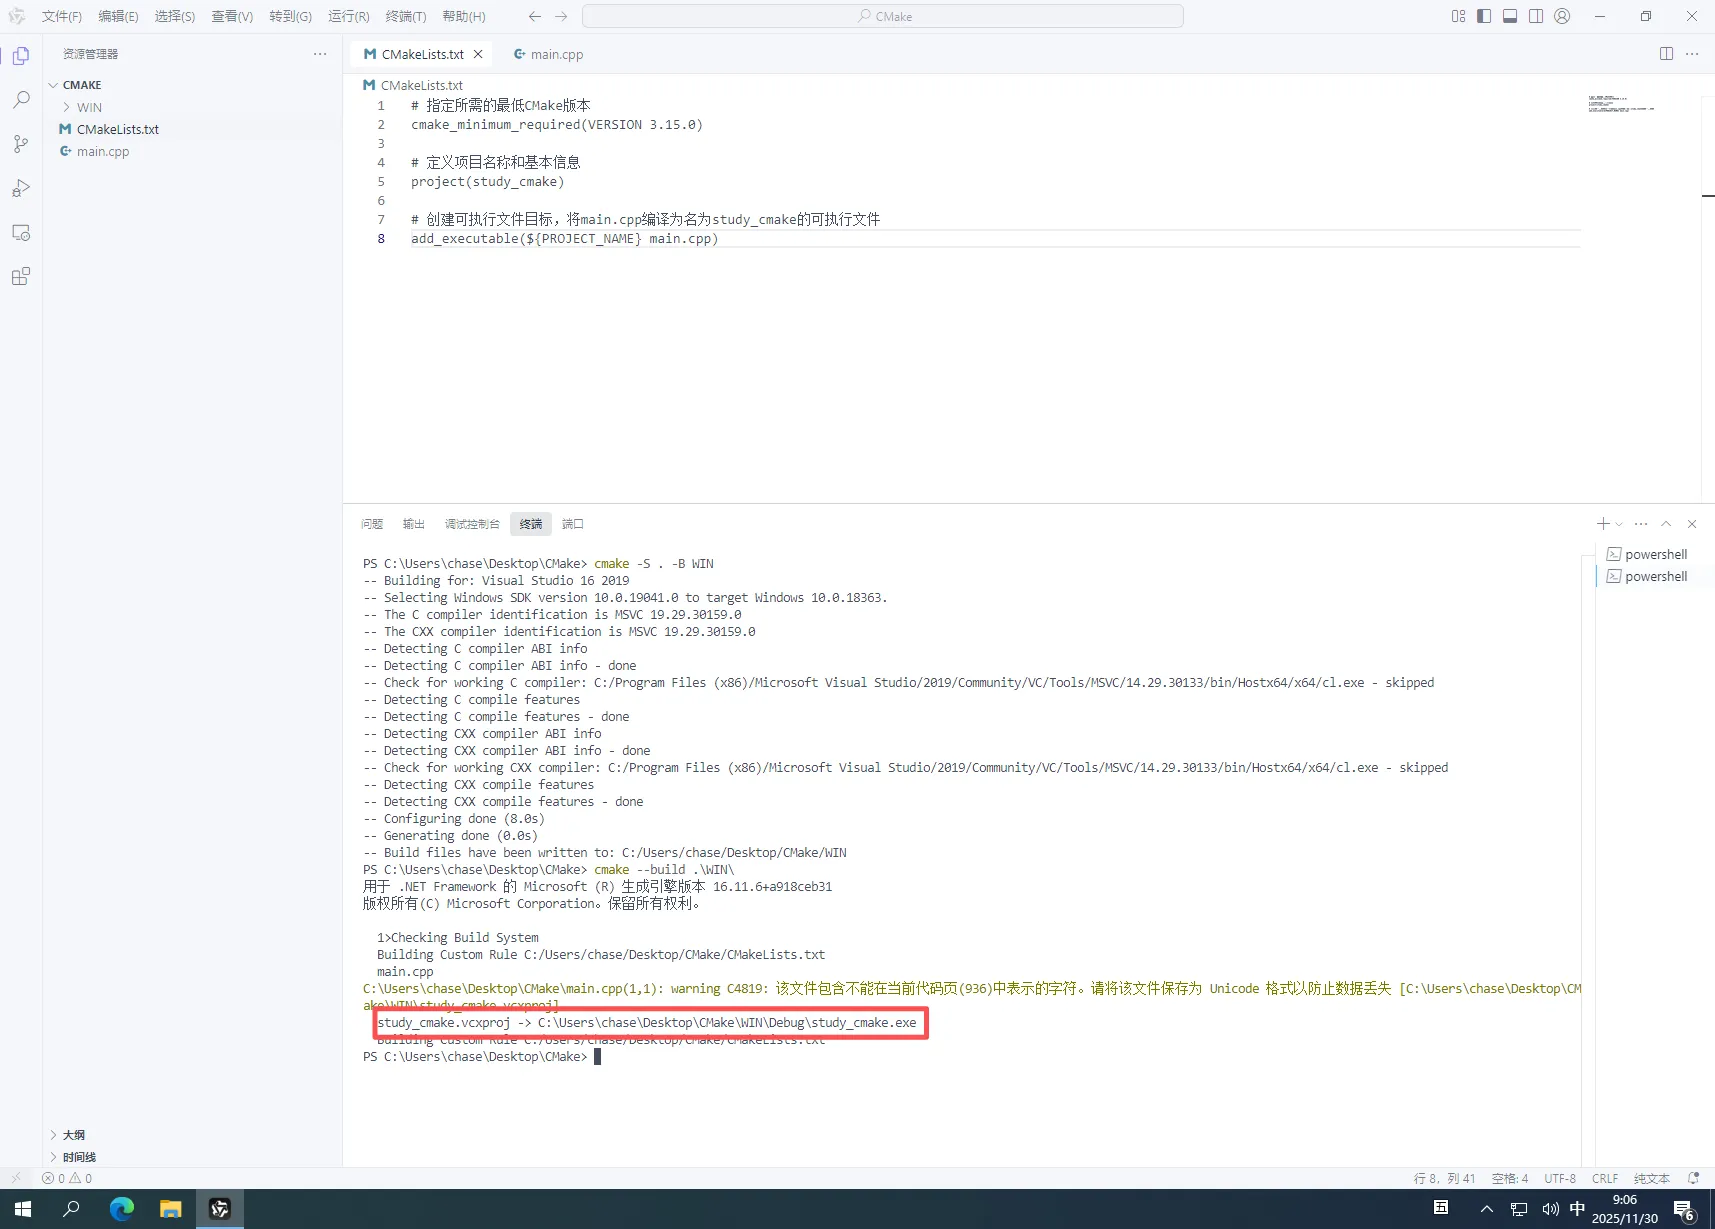This screenshot has width=1715, height=1229.
Task: Open the Source Control view
Action: tap(21, 143)
